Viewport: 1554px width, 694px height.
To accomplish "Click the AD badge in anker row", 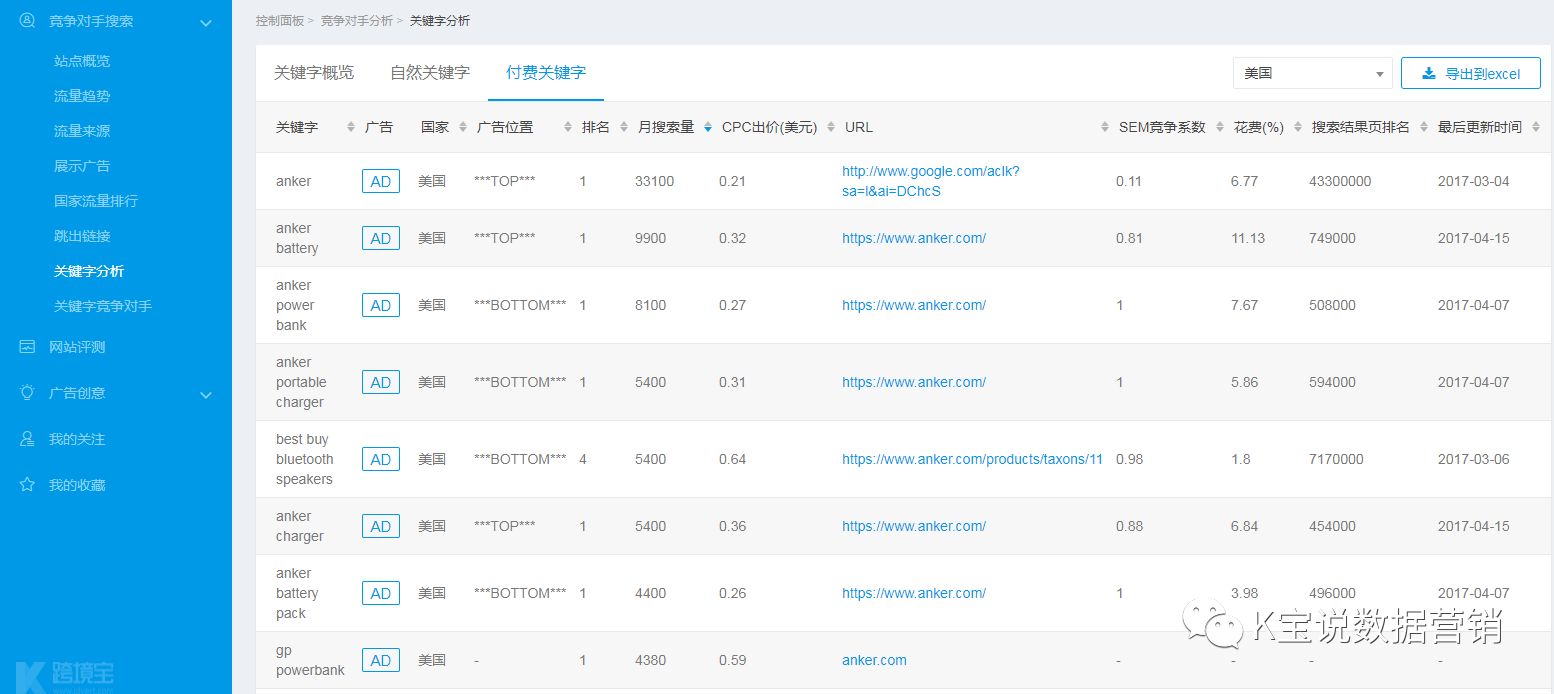I will pyautogui.click(x=380, y=181).
